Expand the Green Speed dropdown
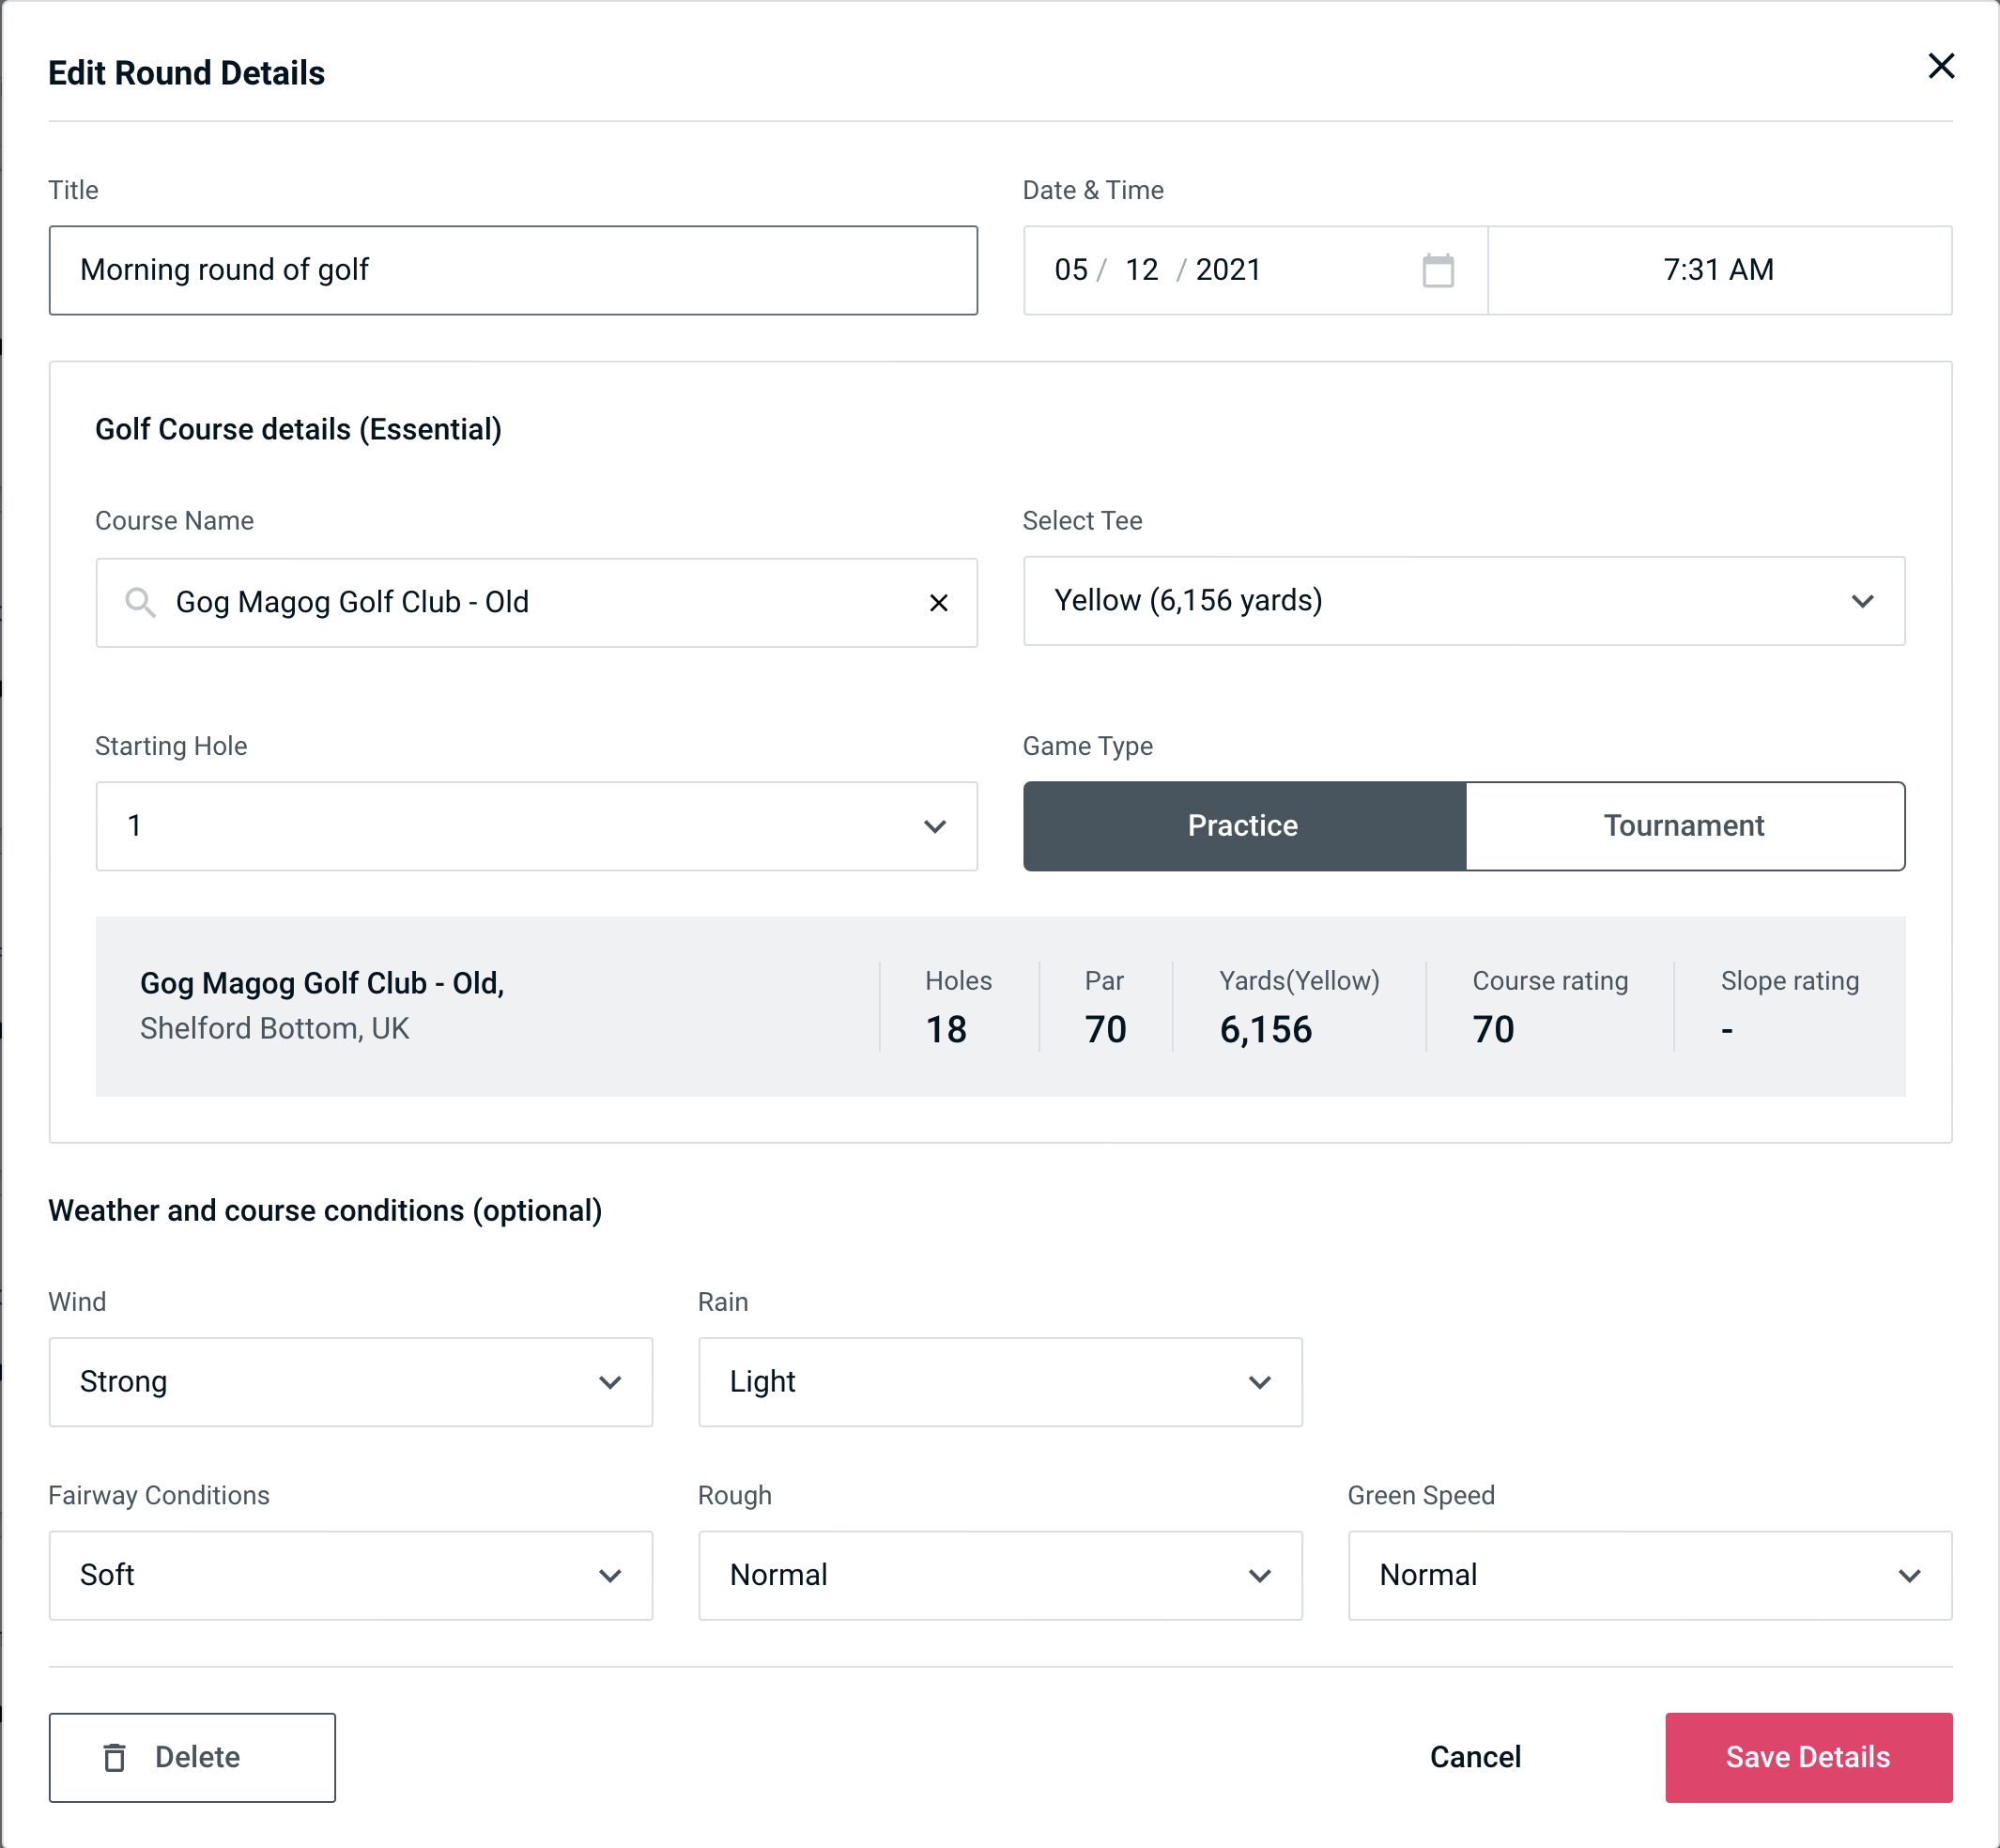 pos(1648,1575)
